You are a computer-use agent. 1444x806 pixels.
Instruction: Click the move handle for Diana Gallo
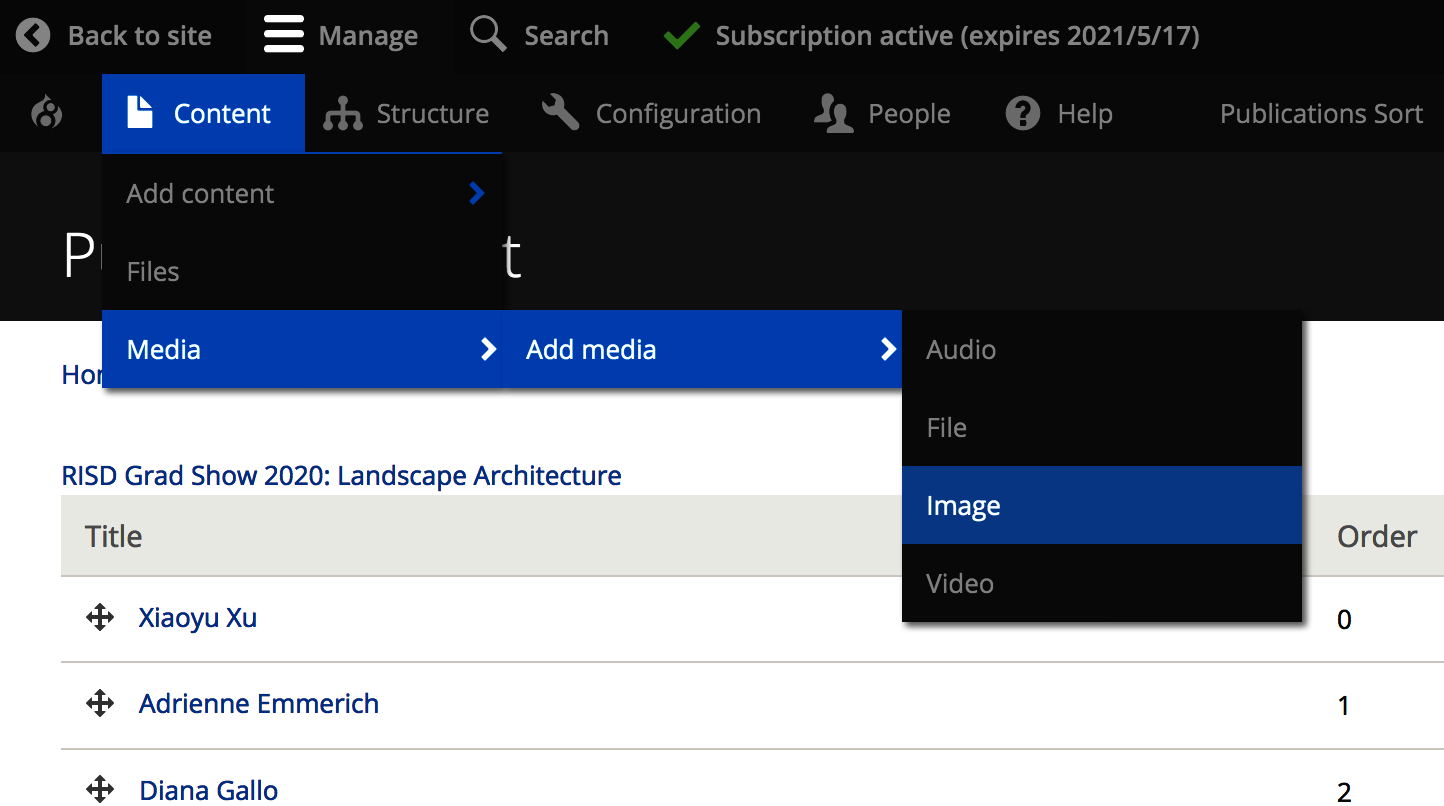tap(100, 789)
